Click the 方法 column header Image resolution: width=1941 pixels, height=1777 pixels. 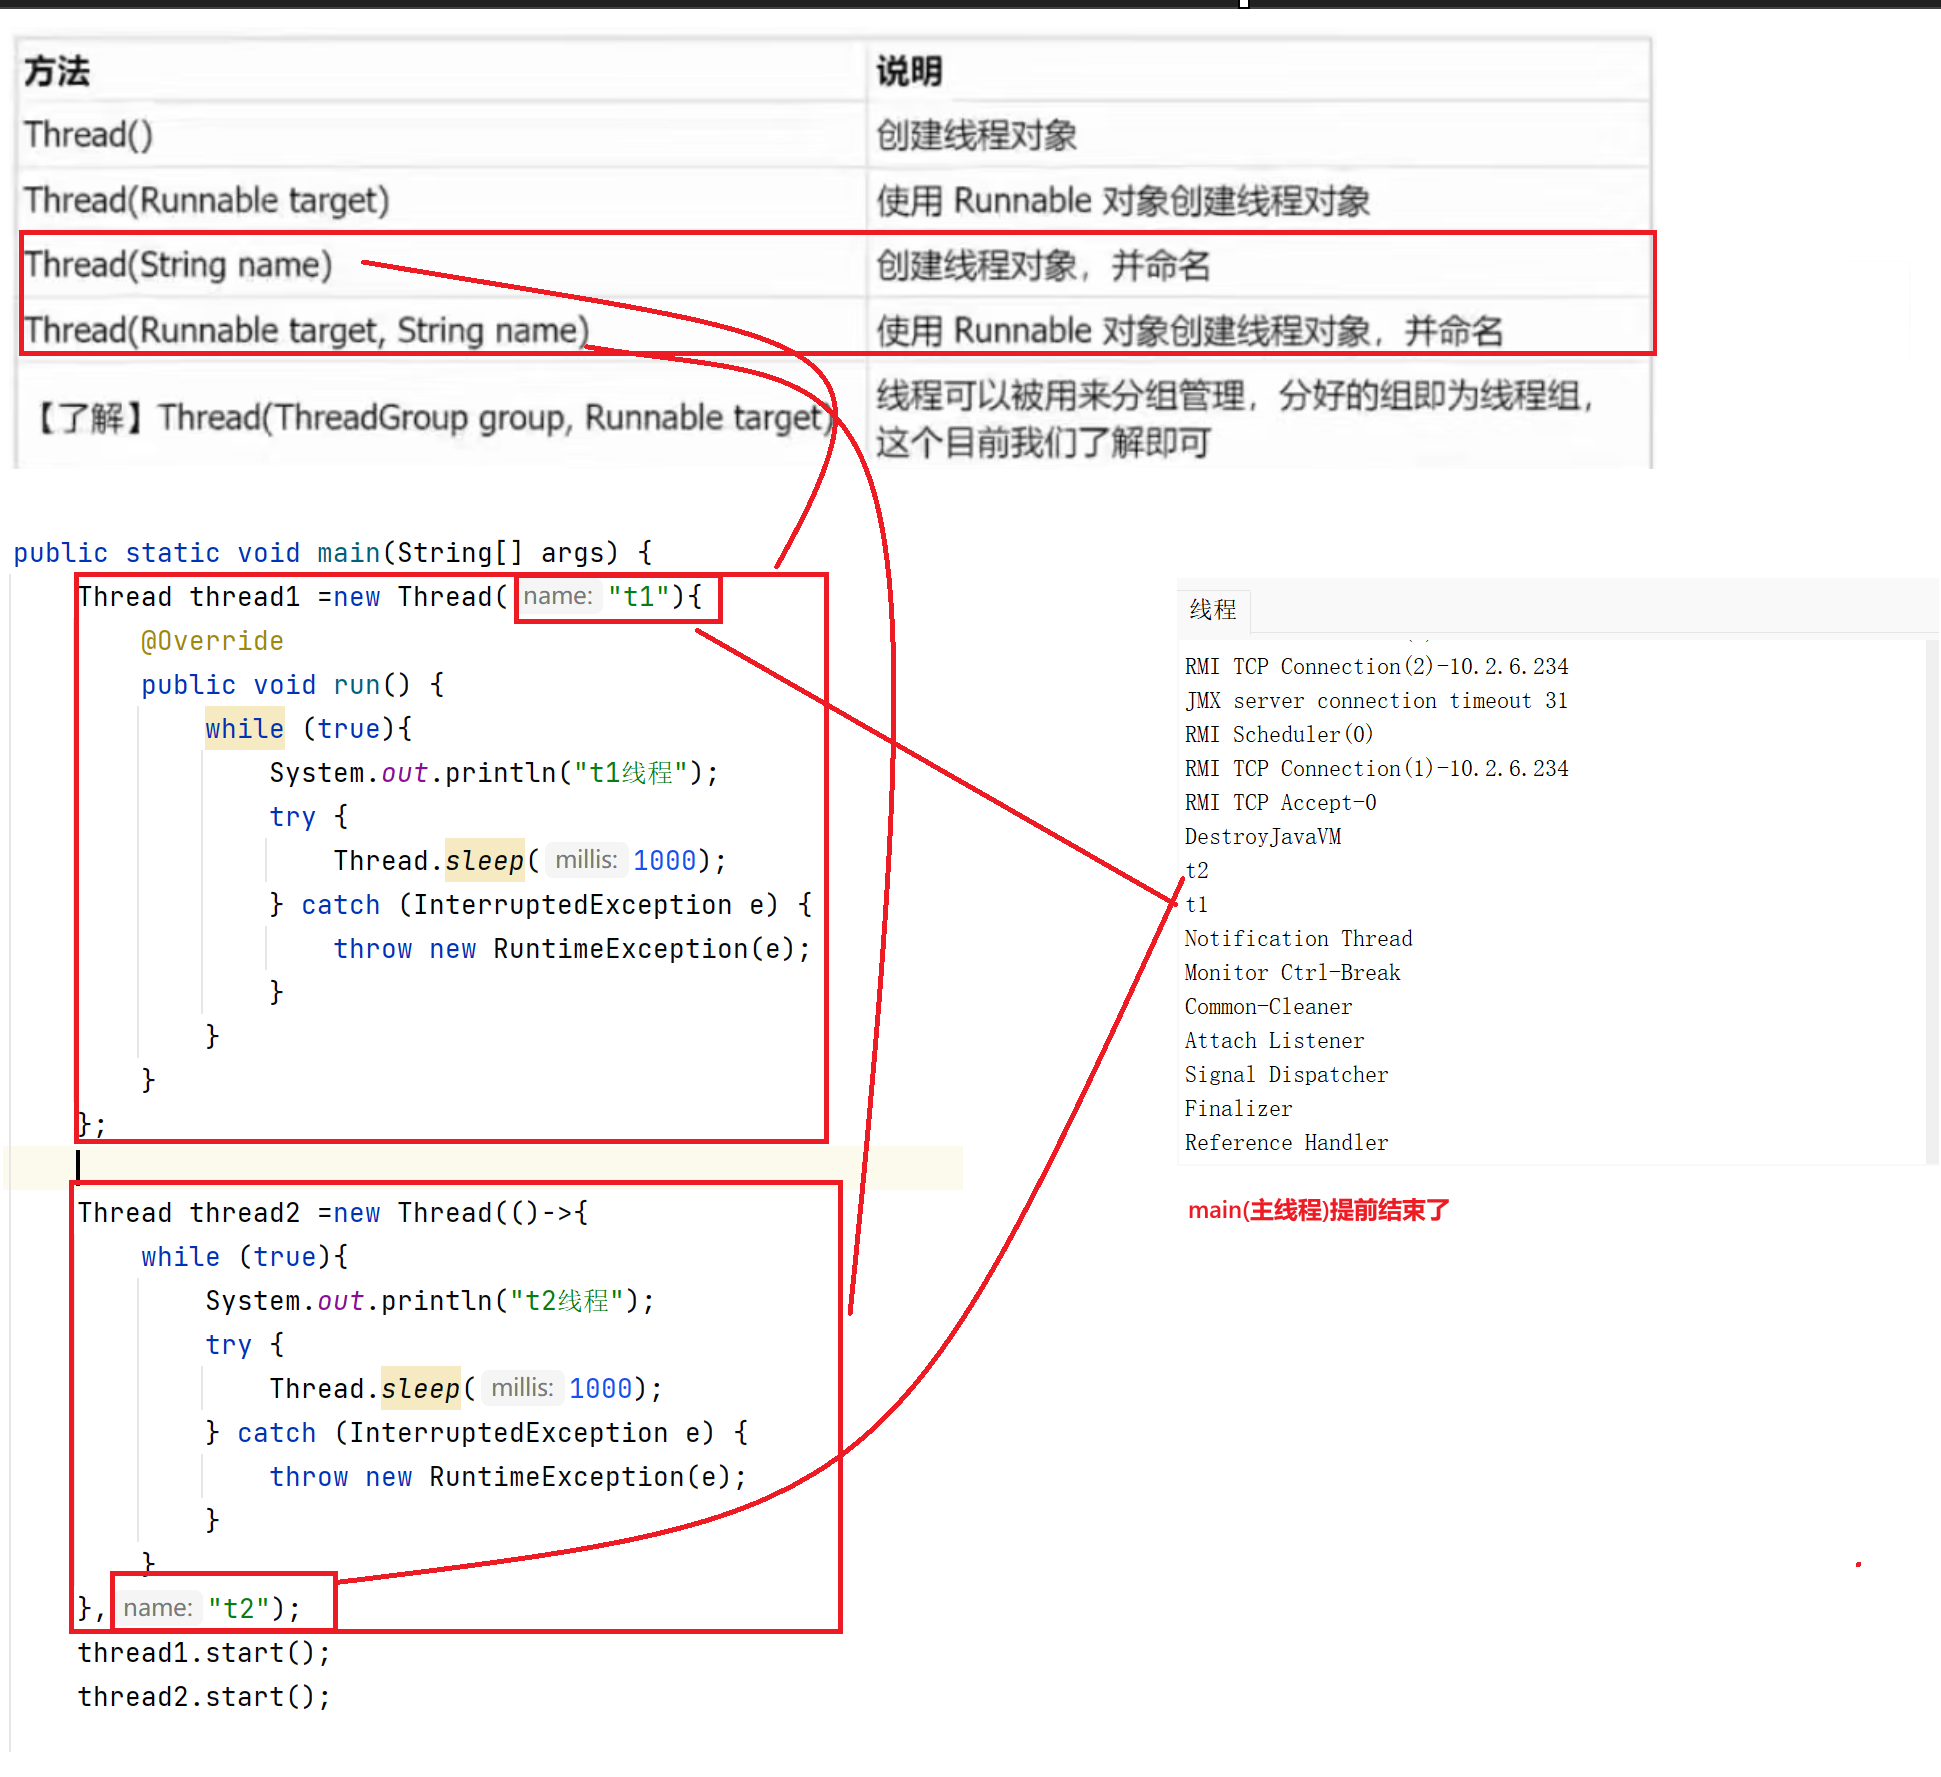coord(57,72)
